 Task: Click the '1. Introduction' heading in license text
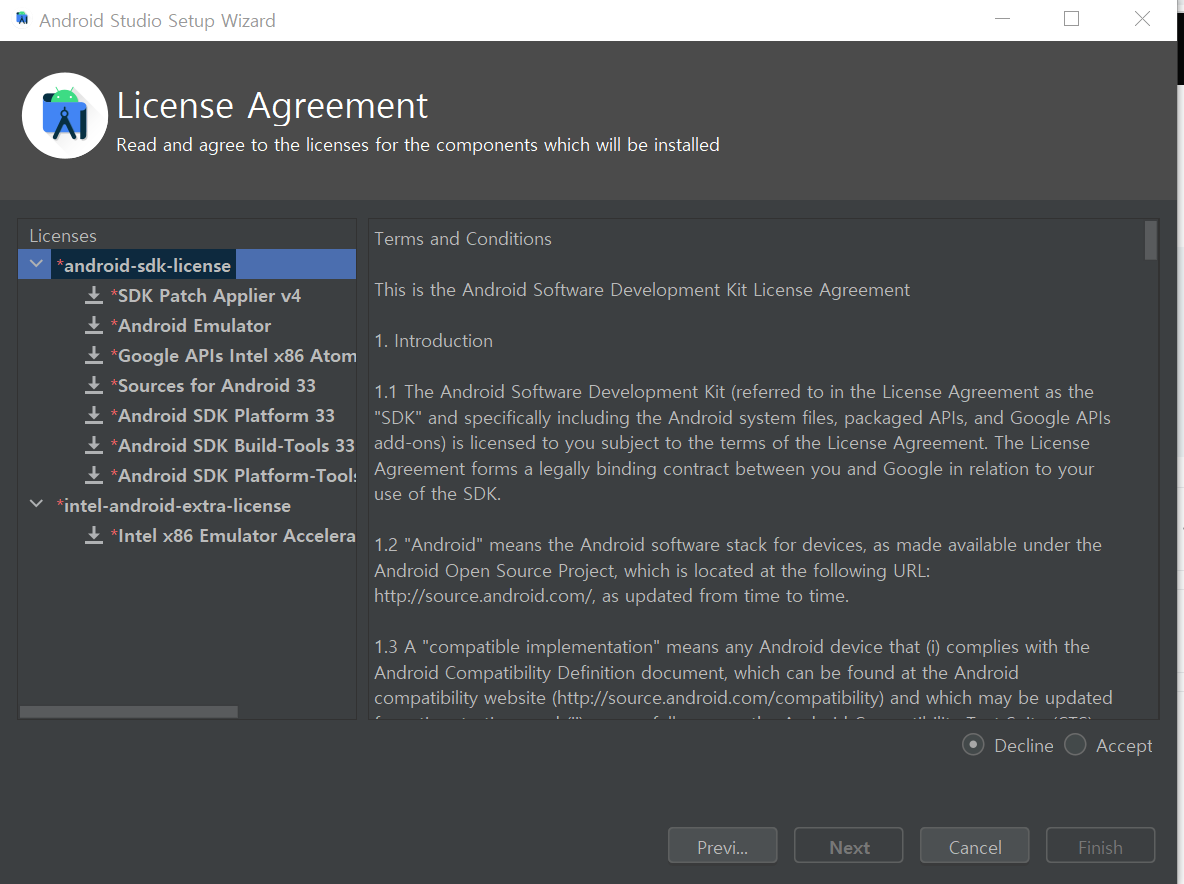(433, 341)
